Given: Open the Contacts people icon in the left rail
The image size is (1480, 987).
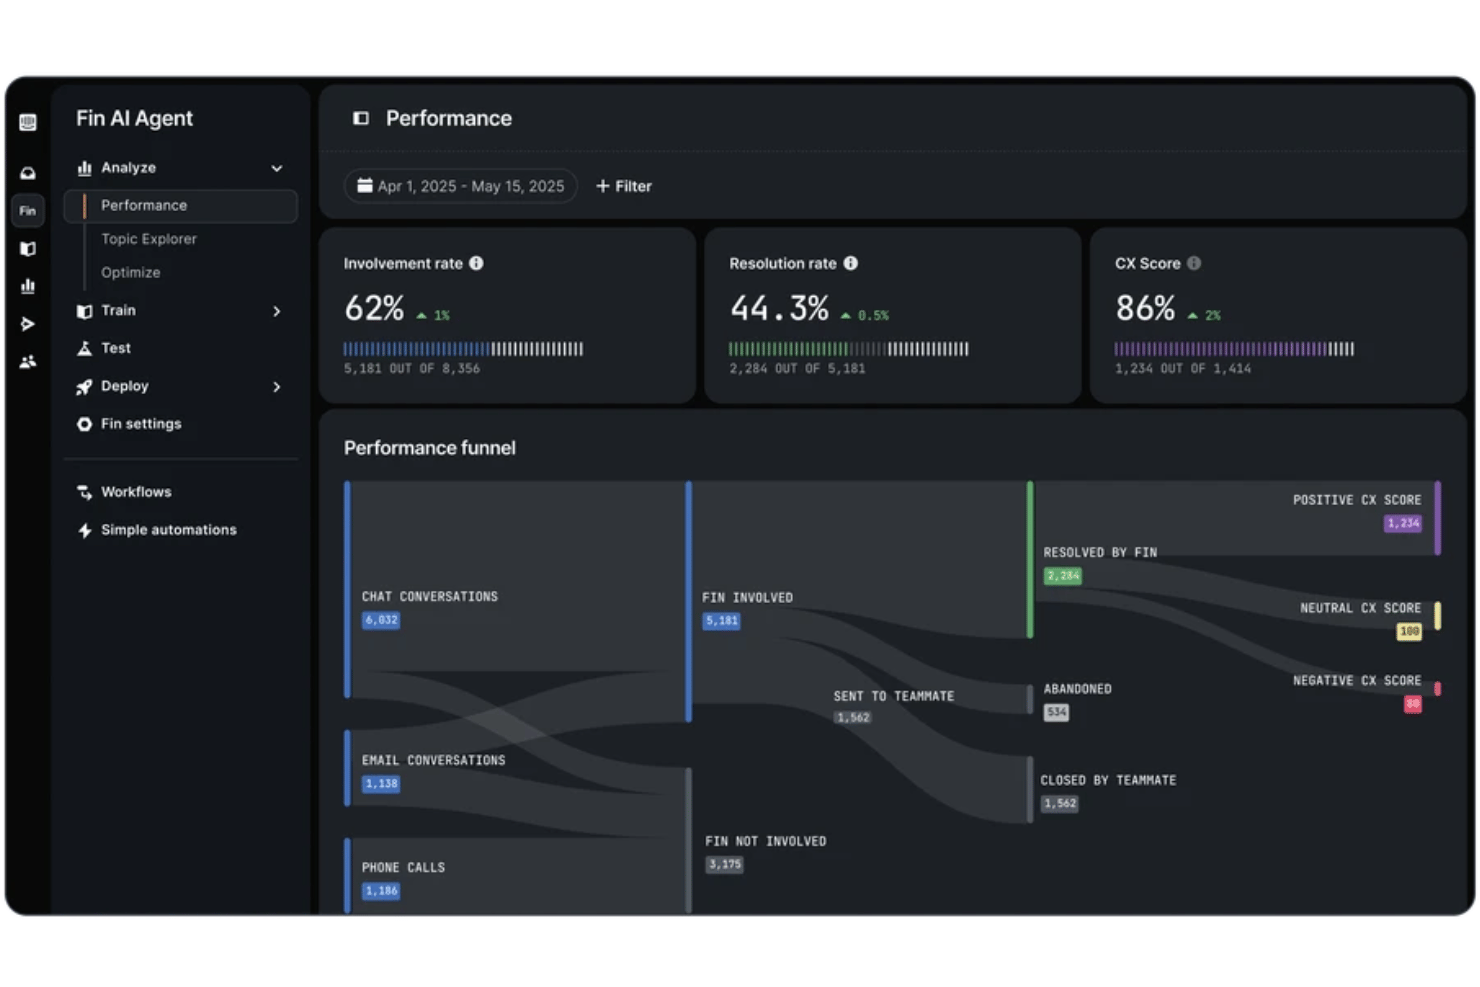Looking at the screenshot, I should [28, 362].
